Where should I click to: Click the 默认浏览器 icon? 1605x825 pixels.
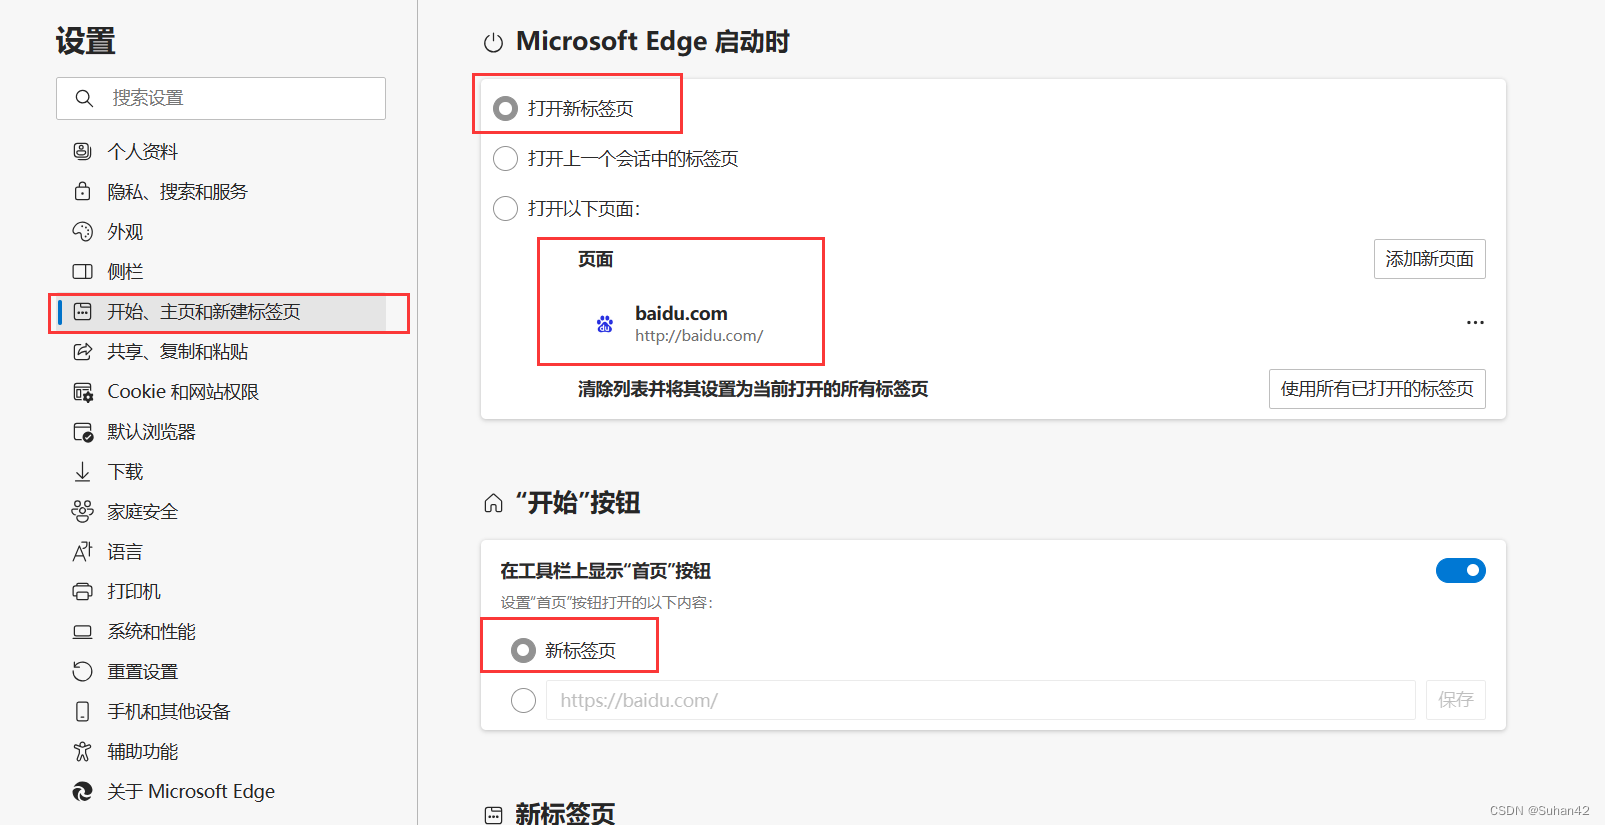pyautogui.click(x=83, y=431)
